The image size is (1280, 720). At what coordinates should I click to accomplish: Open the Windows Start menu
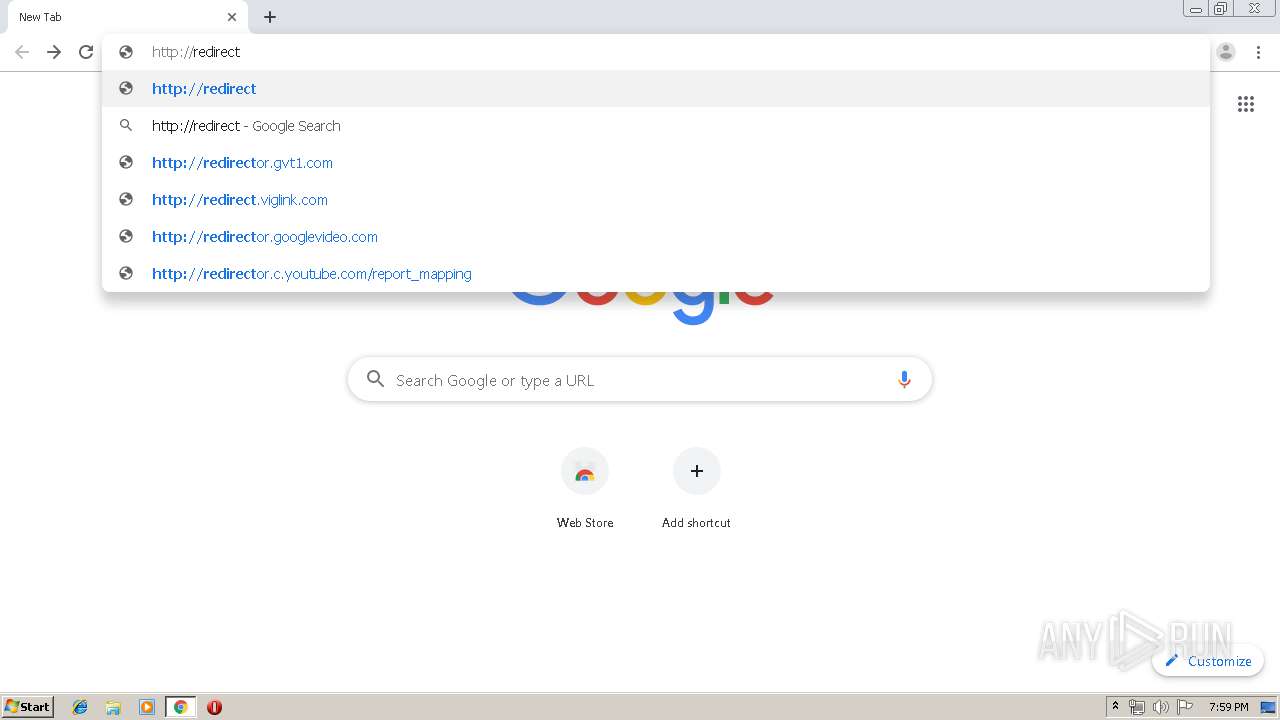(28, 707)
